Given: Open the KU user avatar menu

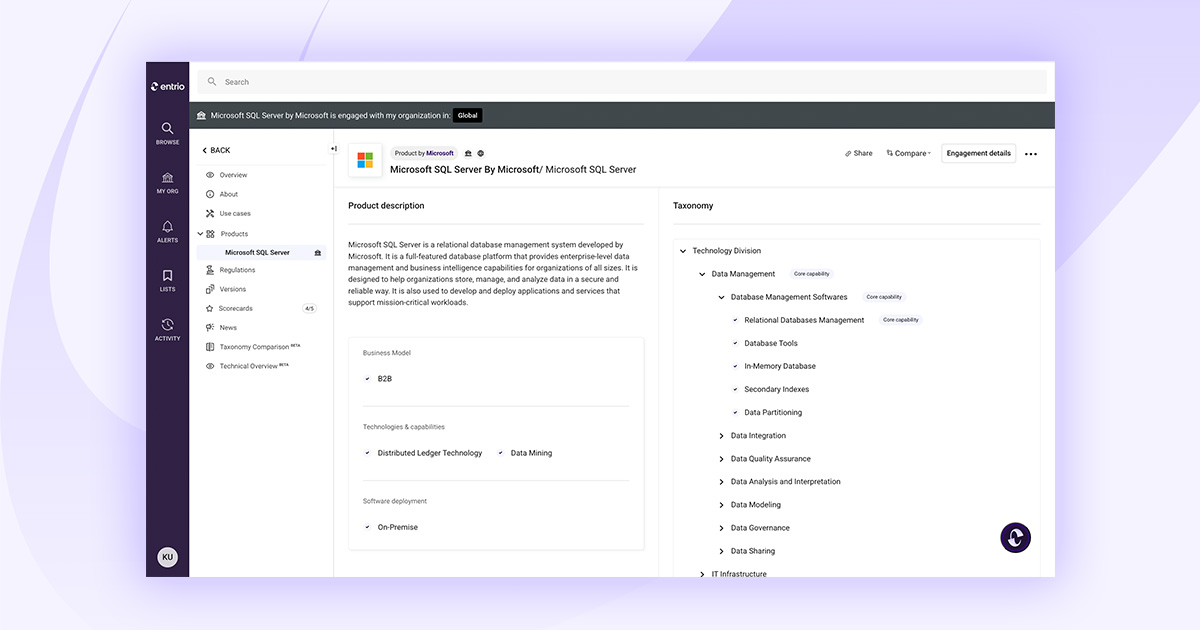Looking at the screenshot, I should pos(167,557).
